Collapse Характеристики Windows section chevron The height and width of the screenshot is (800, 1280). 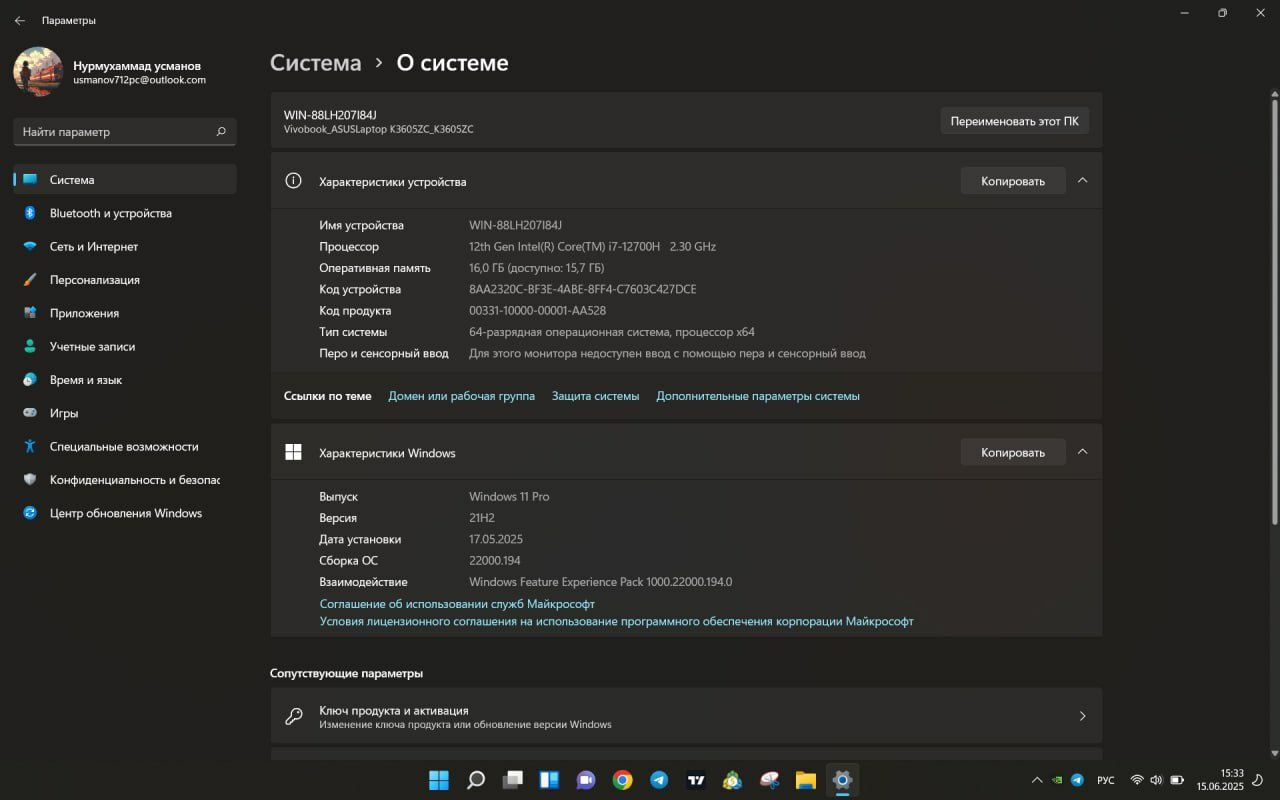pos(1082,452)
